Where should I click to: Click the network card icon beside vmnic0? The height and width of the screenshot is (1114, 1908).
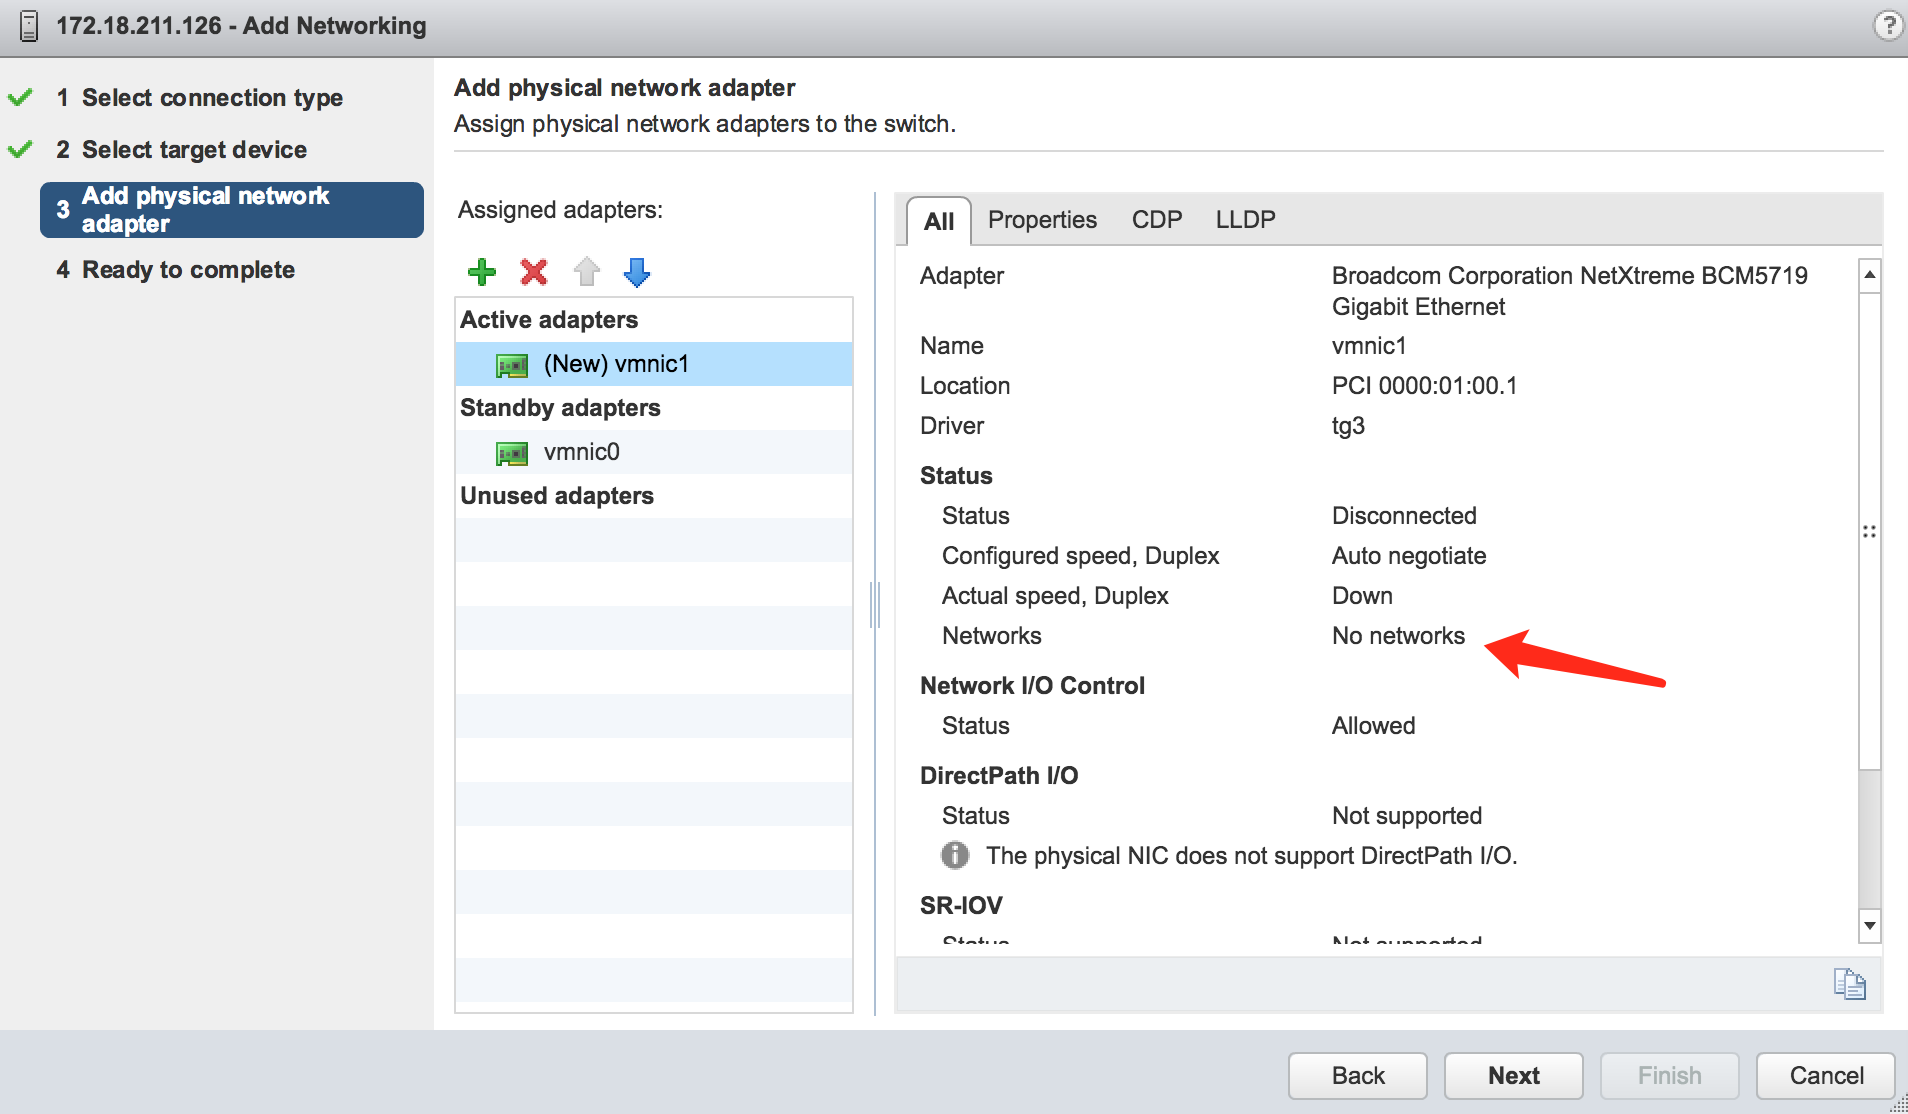[x=513, y=452]
